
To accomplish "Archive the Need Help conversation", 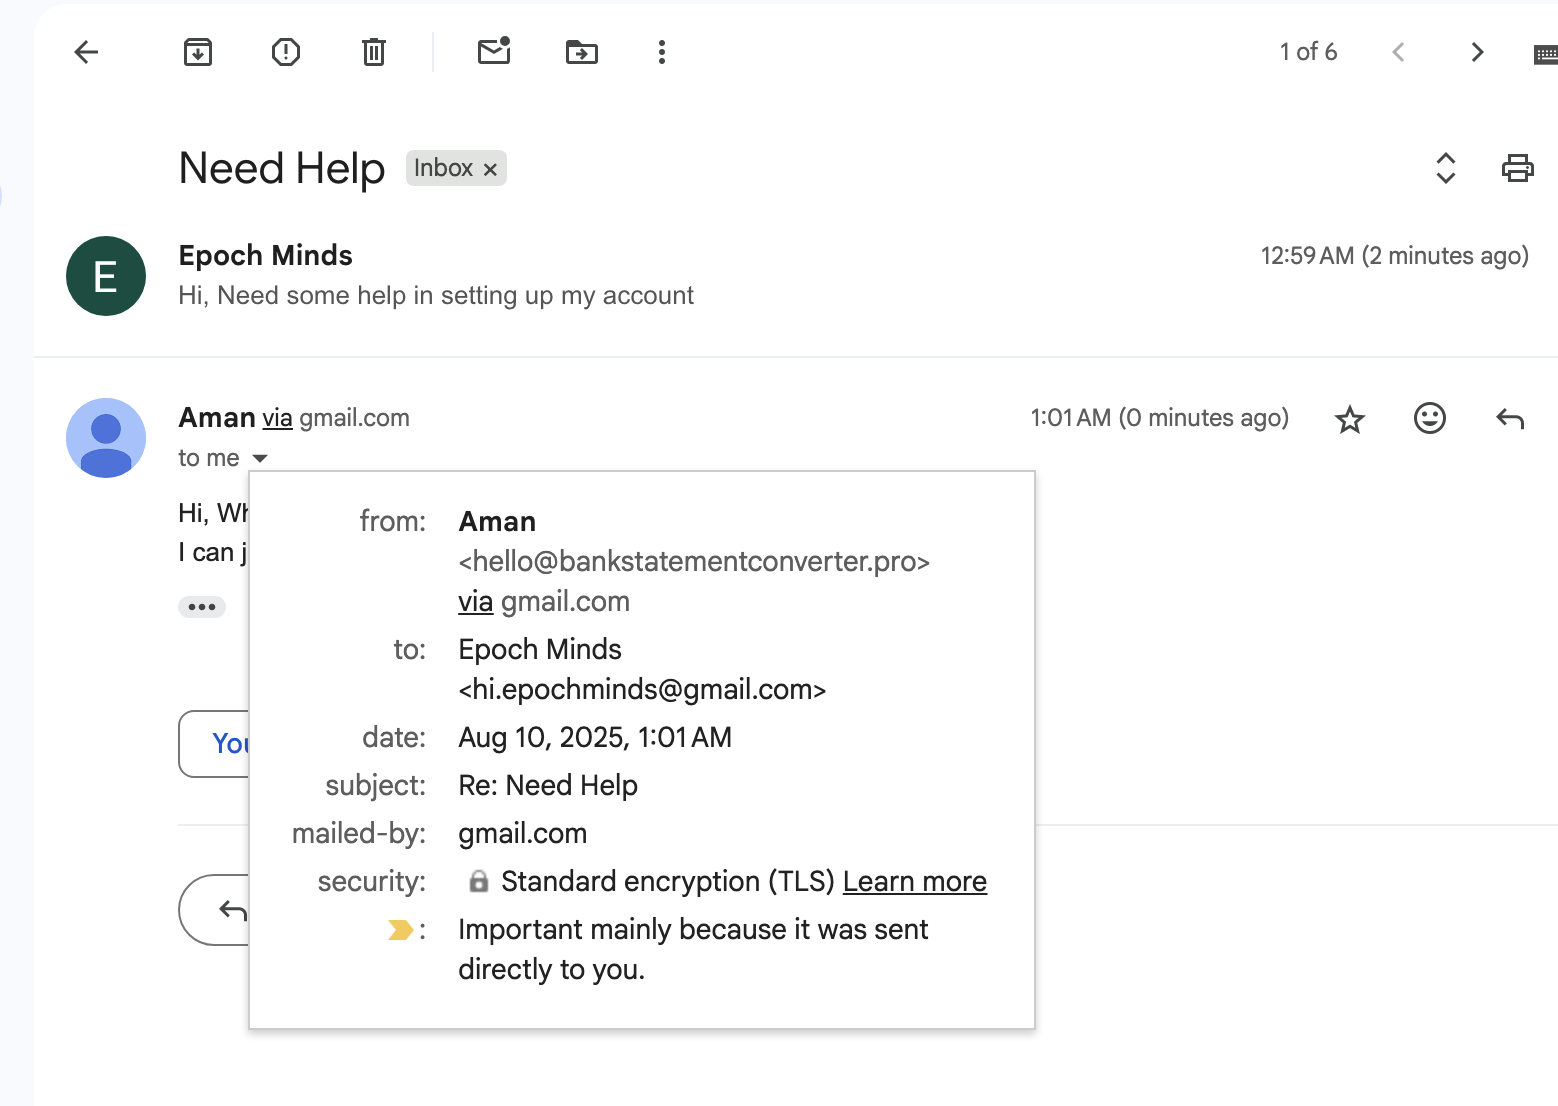I will [197, 52].
